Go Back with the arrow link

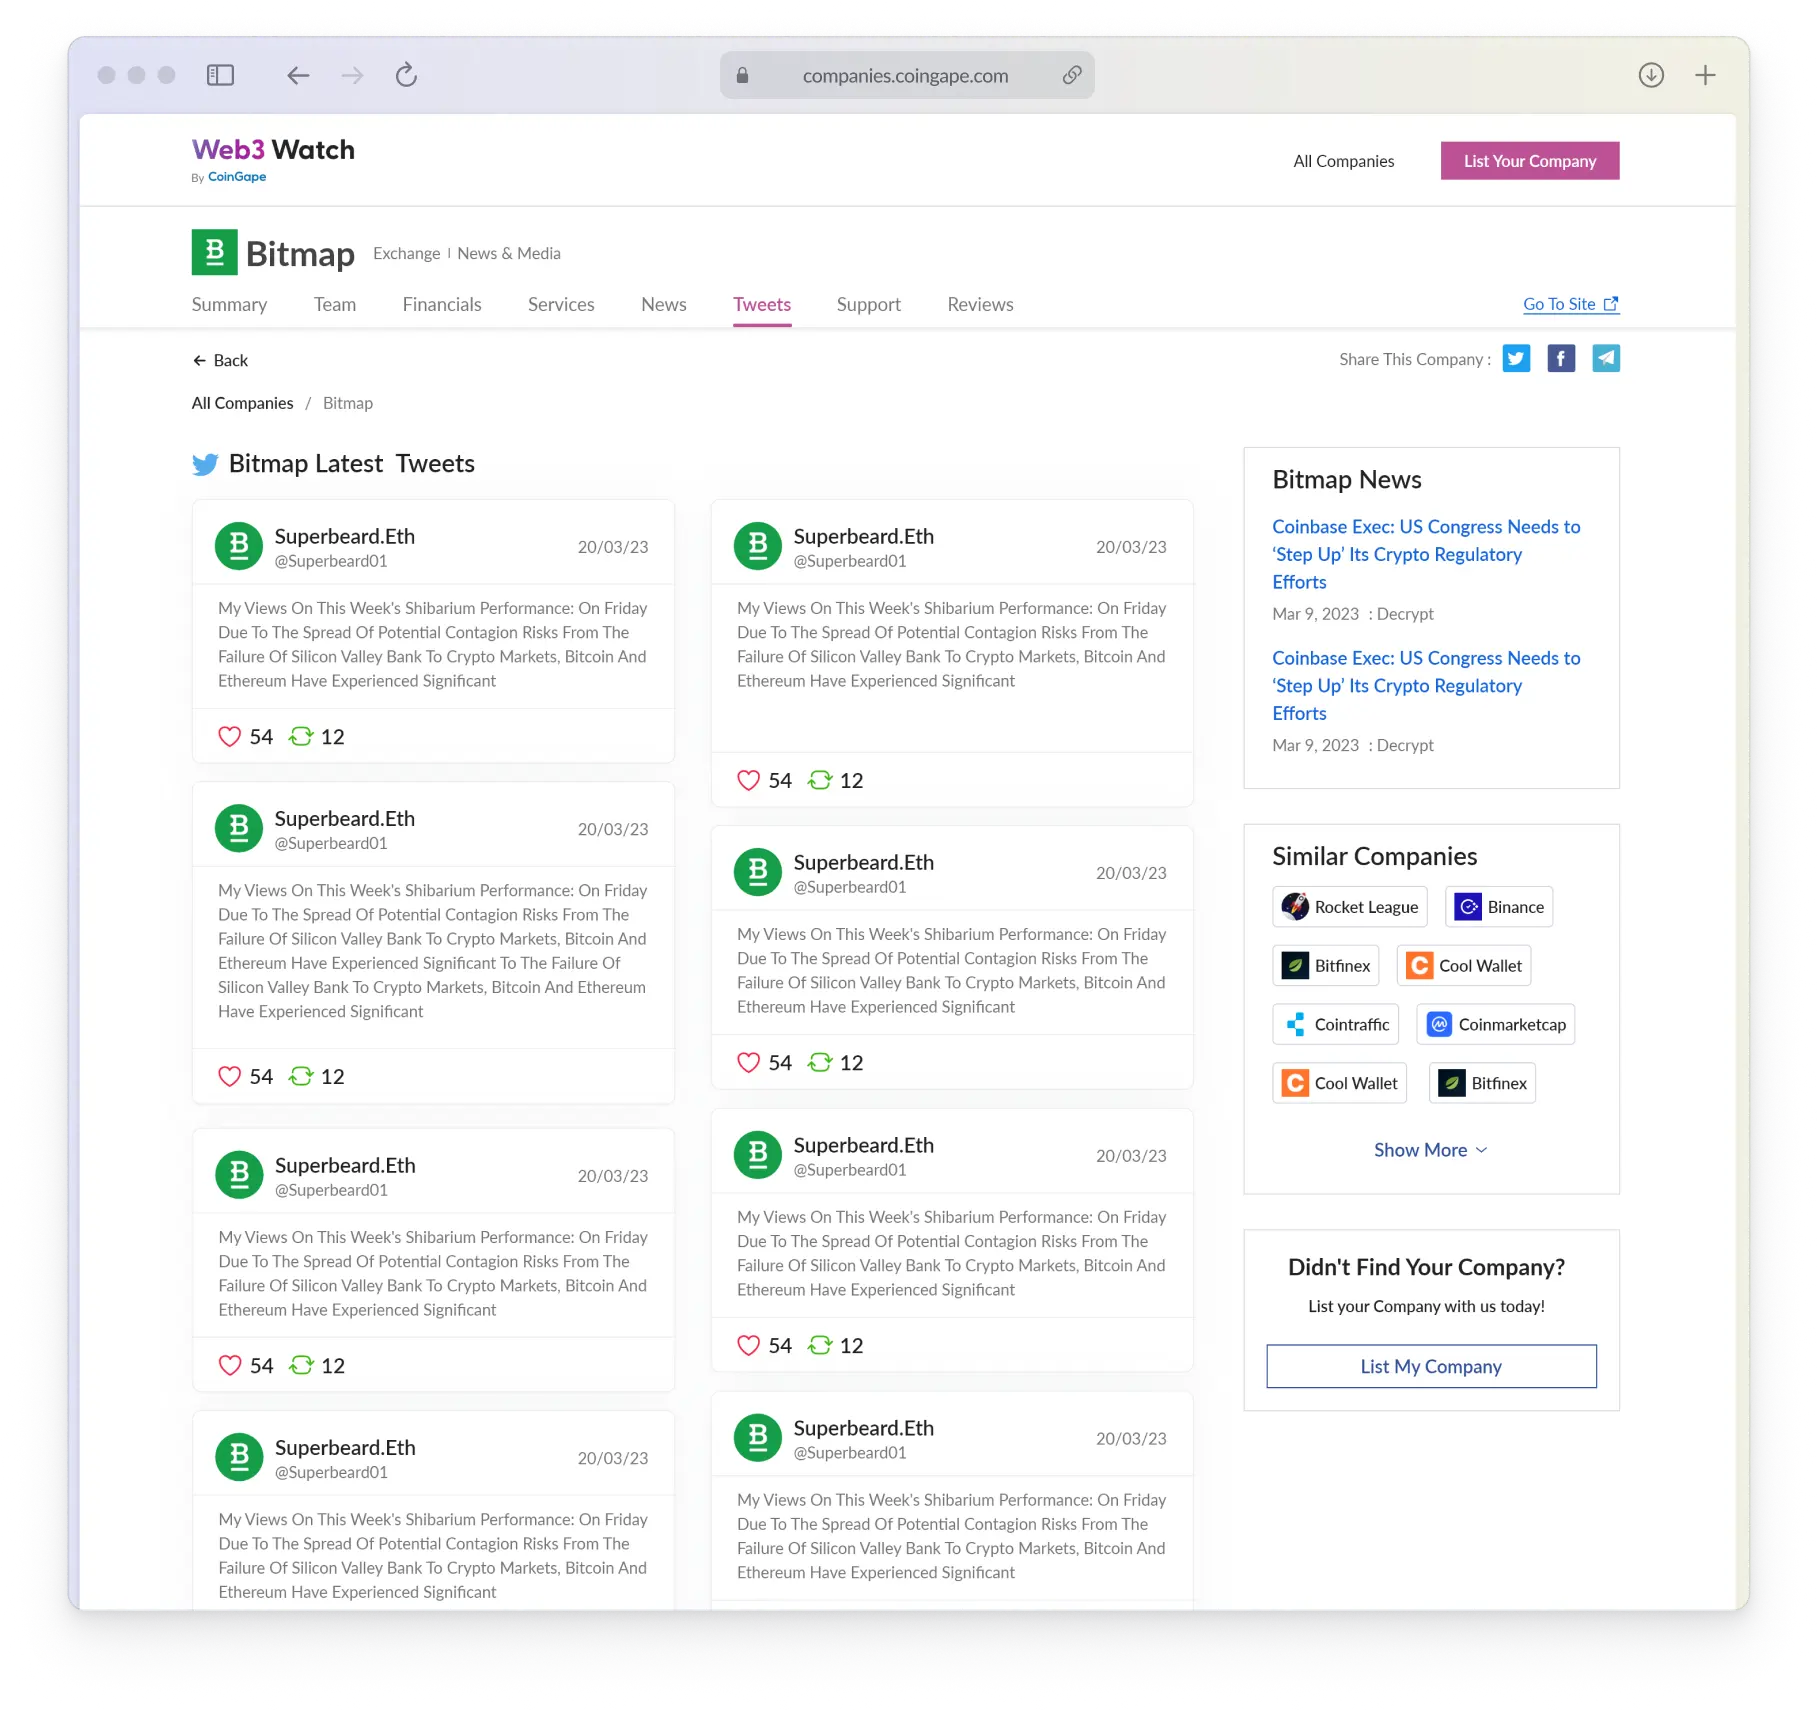pos(220,360)
